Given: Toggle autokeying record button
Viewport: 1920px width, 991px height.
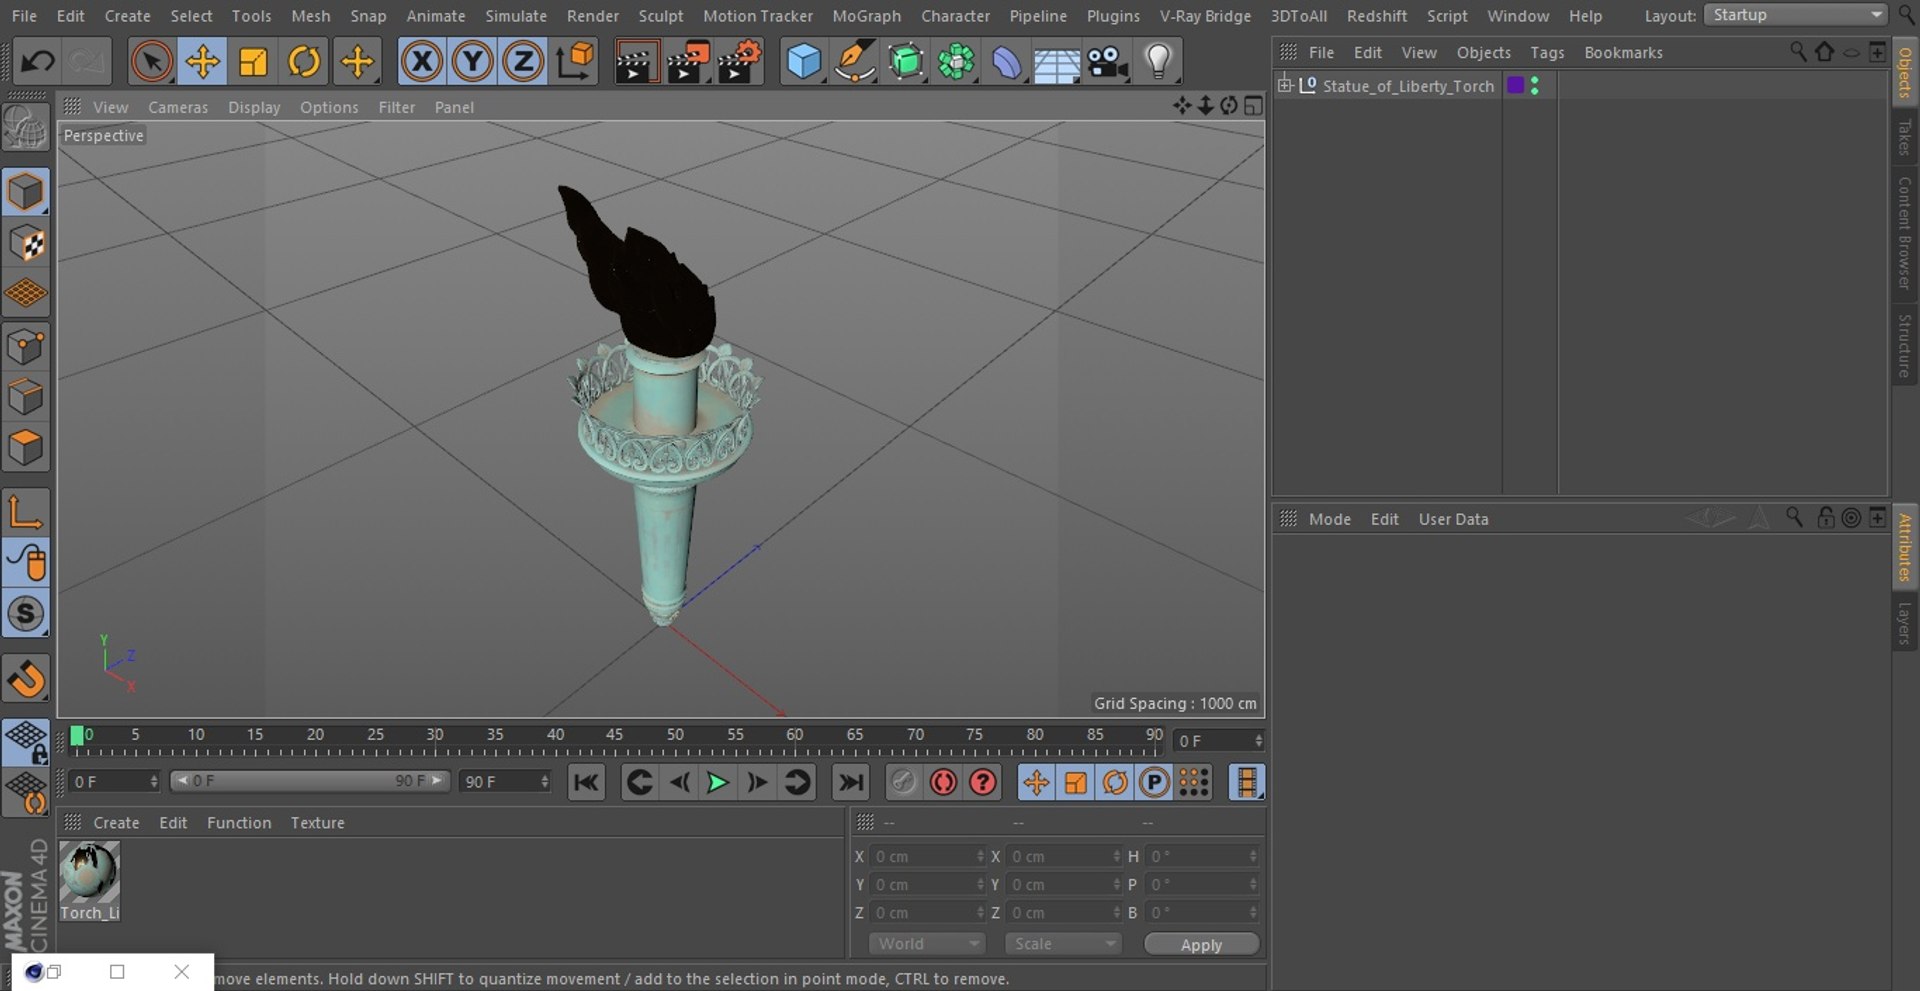Looking at the screenshot, I should pos(943,782).
